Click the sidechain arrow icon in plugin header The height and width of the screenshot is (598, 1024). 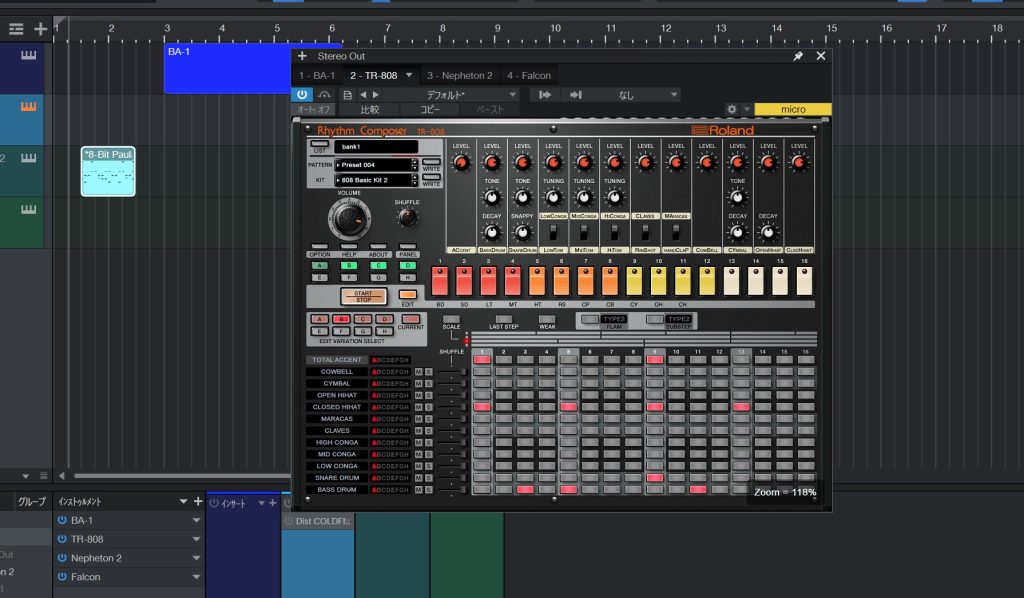[545, 94]
